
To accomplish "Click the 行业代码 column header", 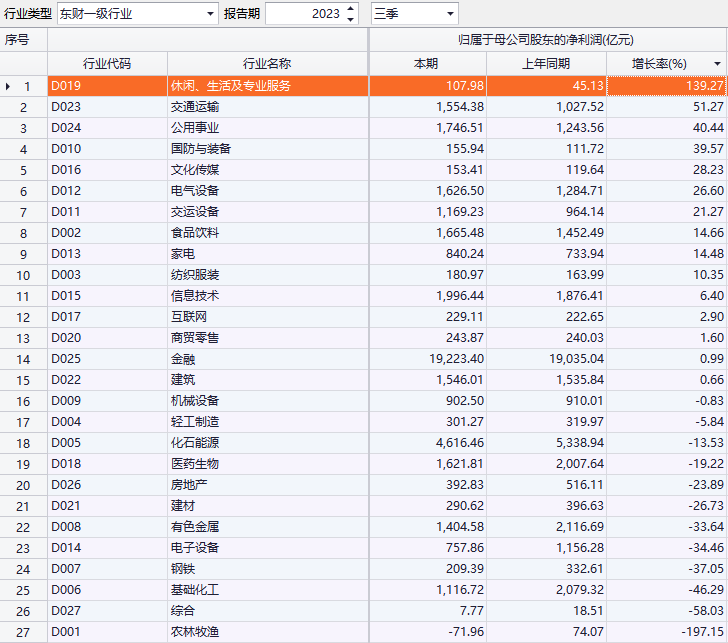I will 107,64.
